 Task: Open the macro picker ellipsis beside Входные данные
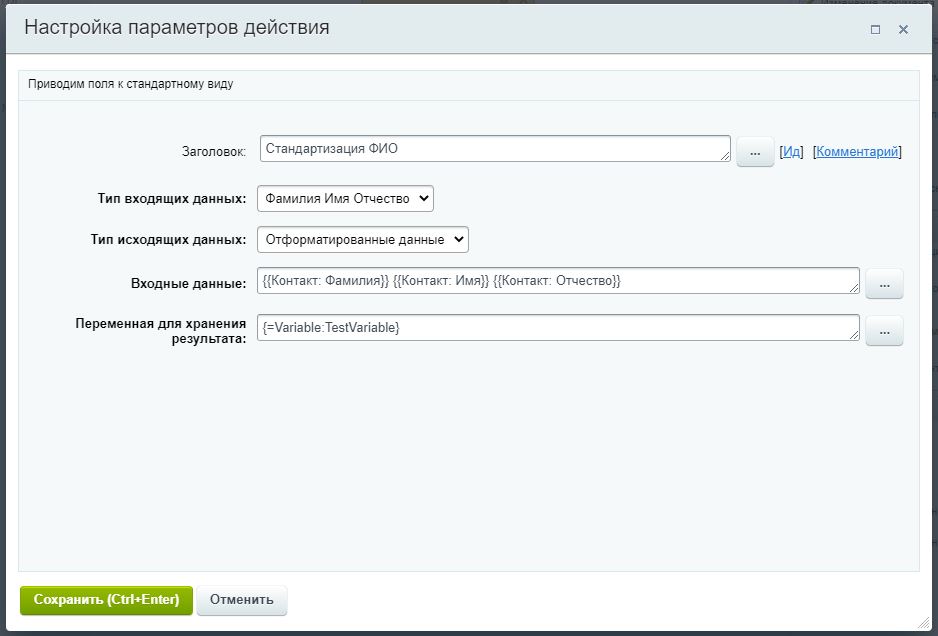884,283
